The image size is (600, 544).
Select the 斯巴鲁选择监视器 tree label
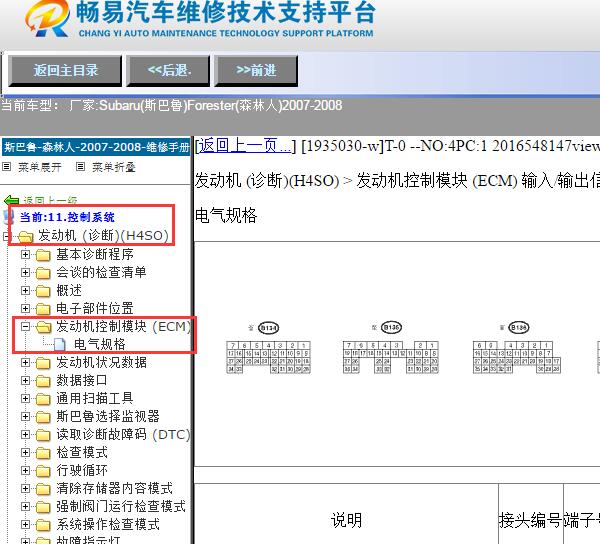click(108, 416)
